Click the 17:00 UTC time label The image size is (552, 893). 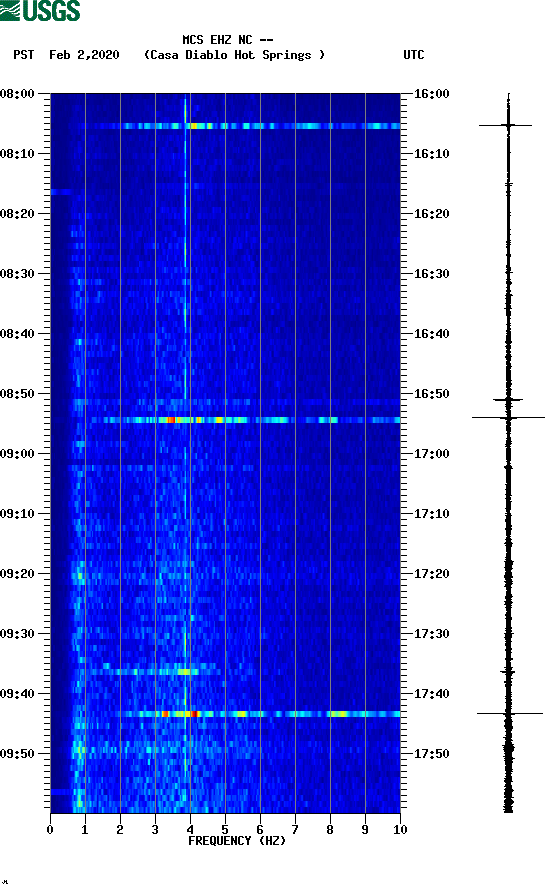pyautogui.click(x=432, y=454)
